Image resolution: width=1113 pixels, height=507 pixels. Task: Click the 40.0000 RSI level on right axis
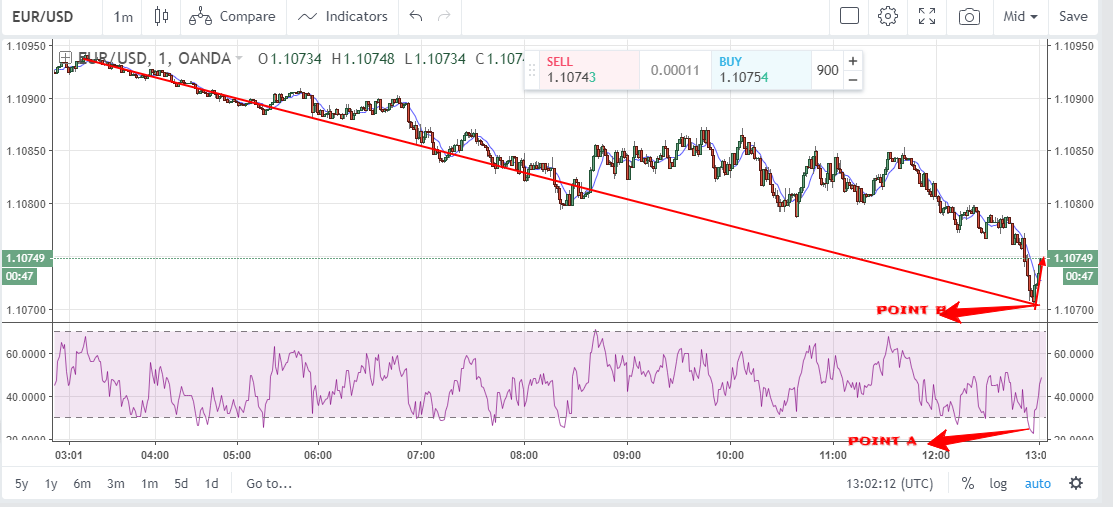pos(1075,397)
